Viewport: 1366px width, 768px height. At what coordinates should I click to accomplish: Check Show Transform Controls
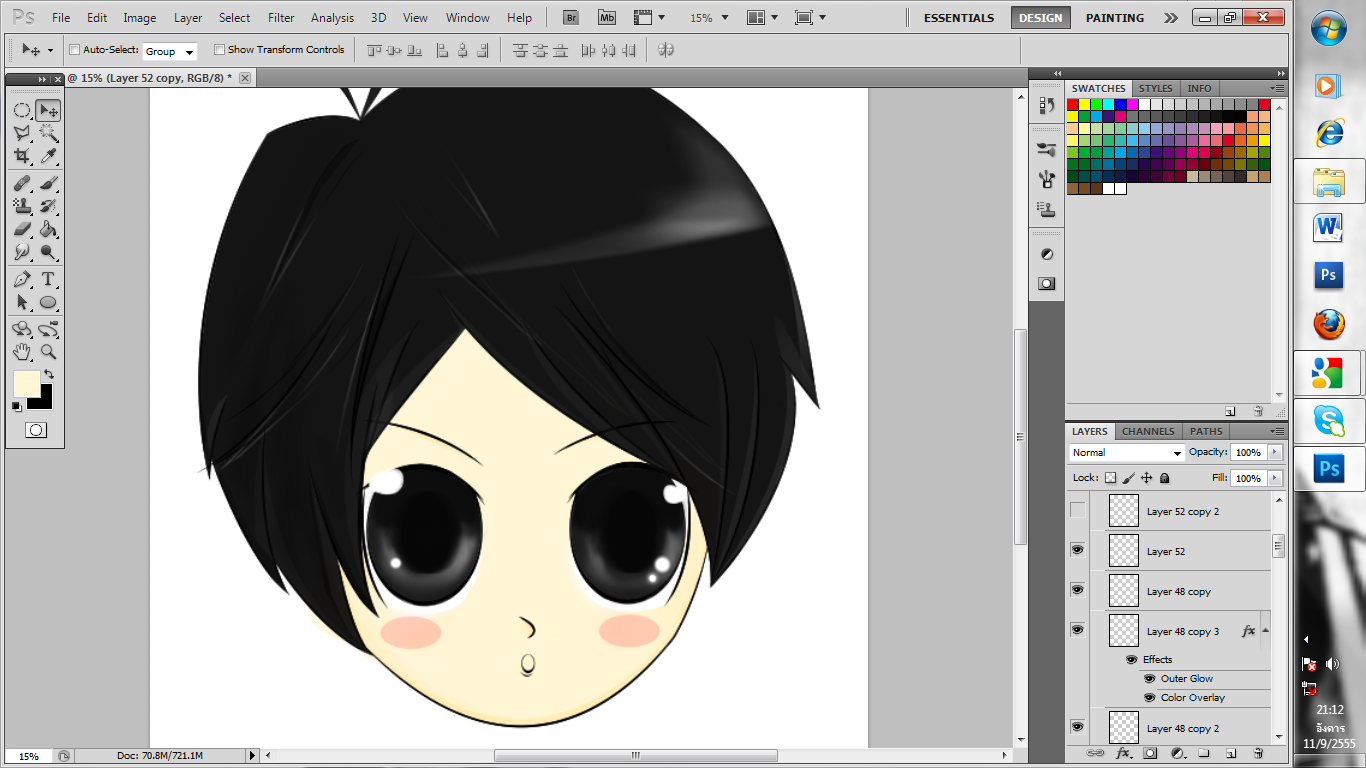[x=220, y=50]
